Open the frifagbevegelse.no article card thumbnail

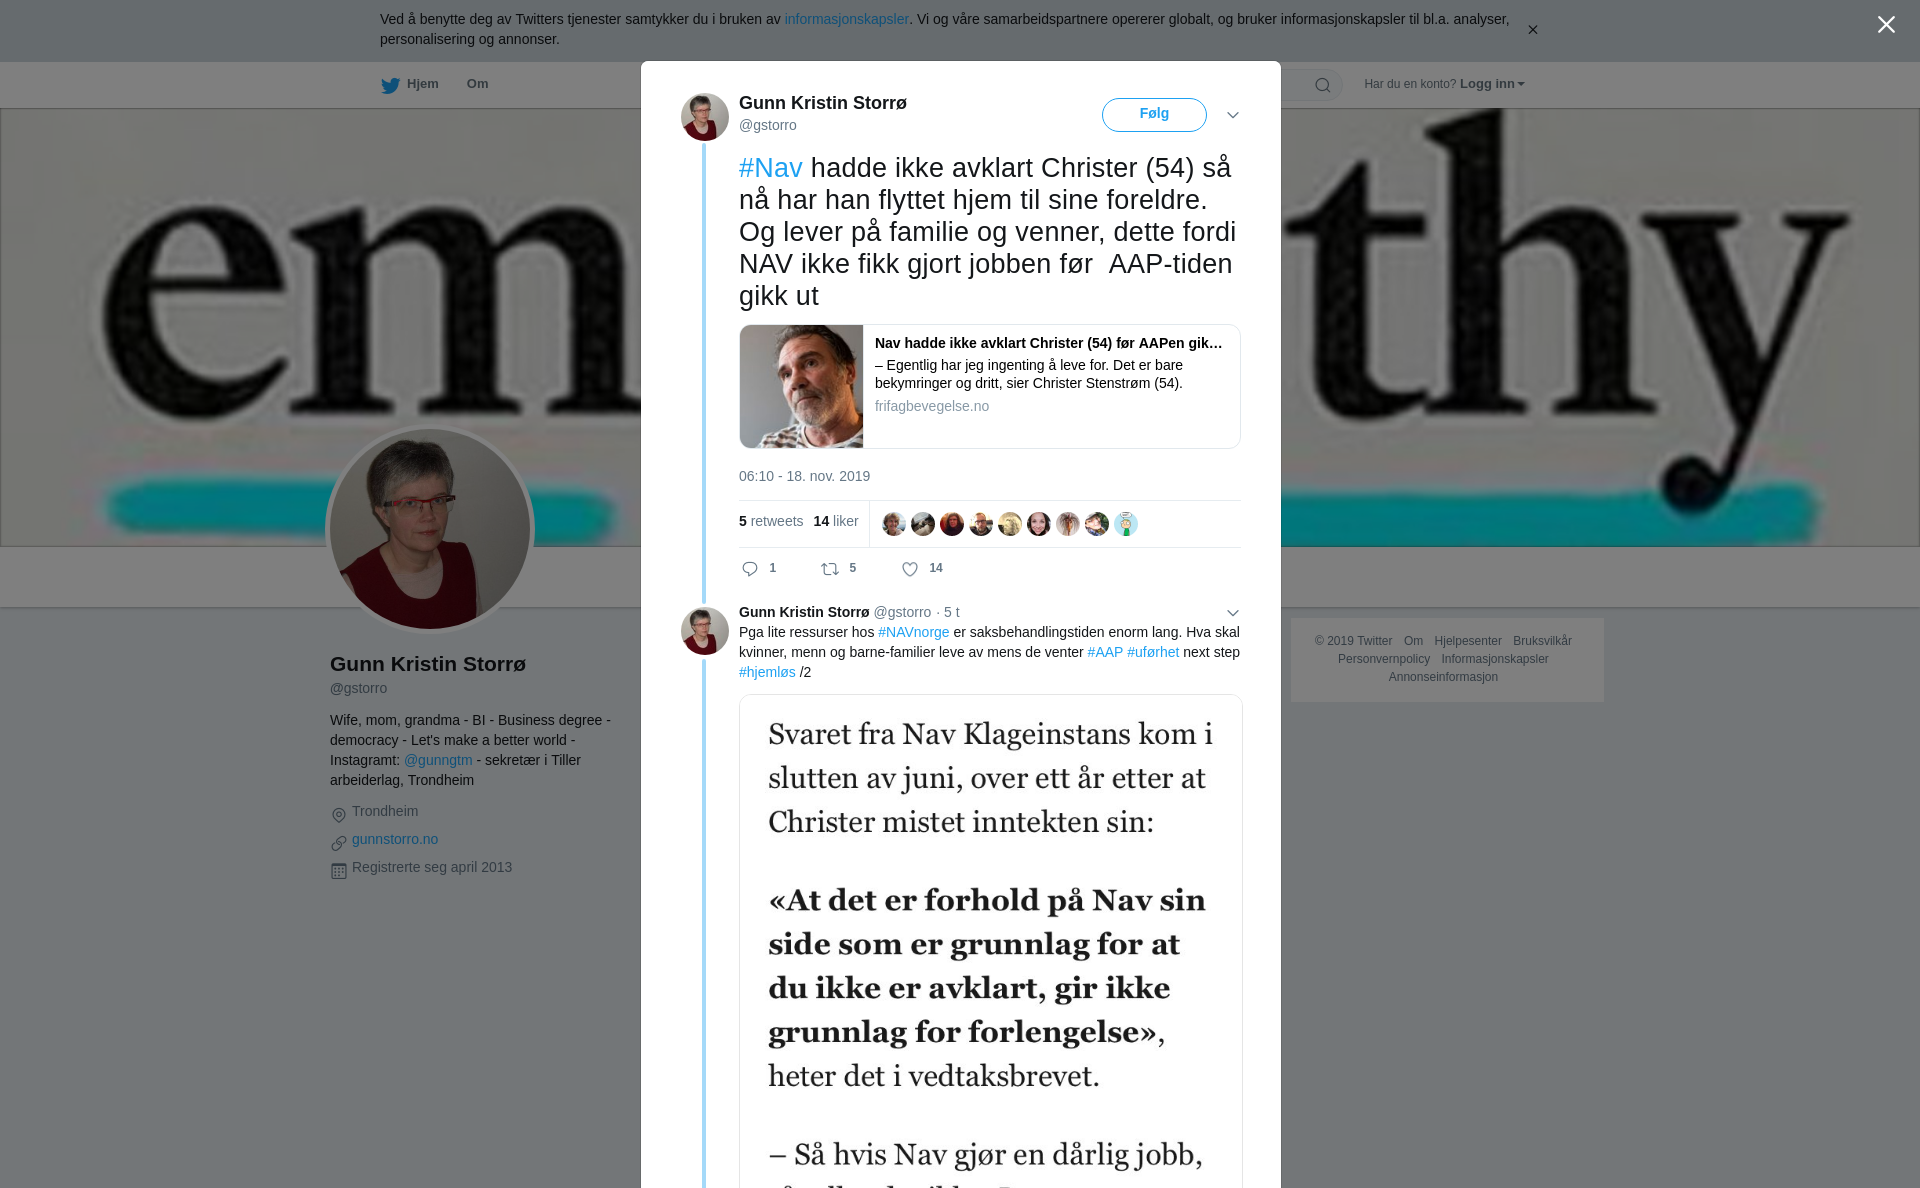tap(801, 386)
